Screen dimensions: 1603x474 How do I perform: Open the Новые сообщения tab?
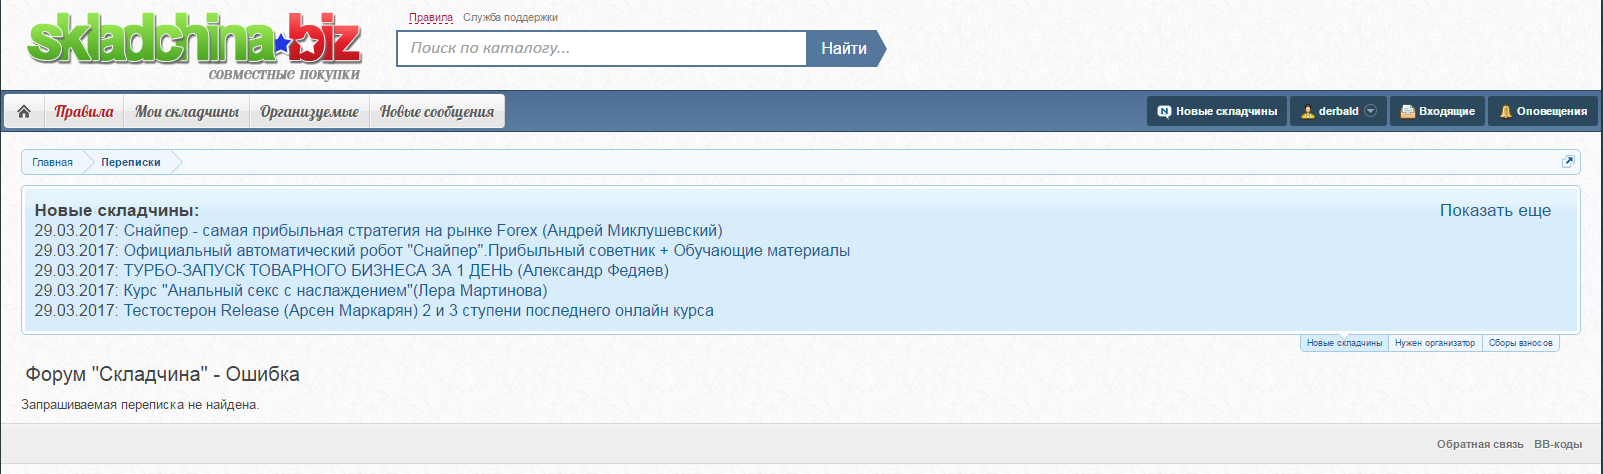[x=437, y=112]
